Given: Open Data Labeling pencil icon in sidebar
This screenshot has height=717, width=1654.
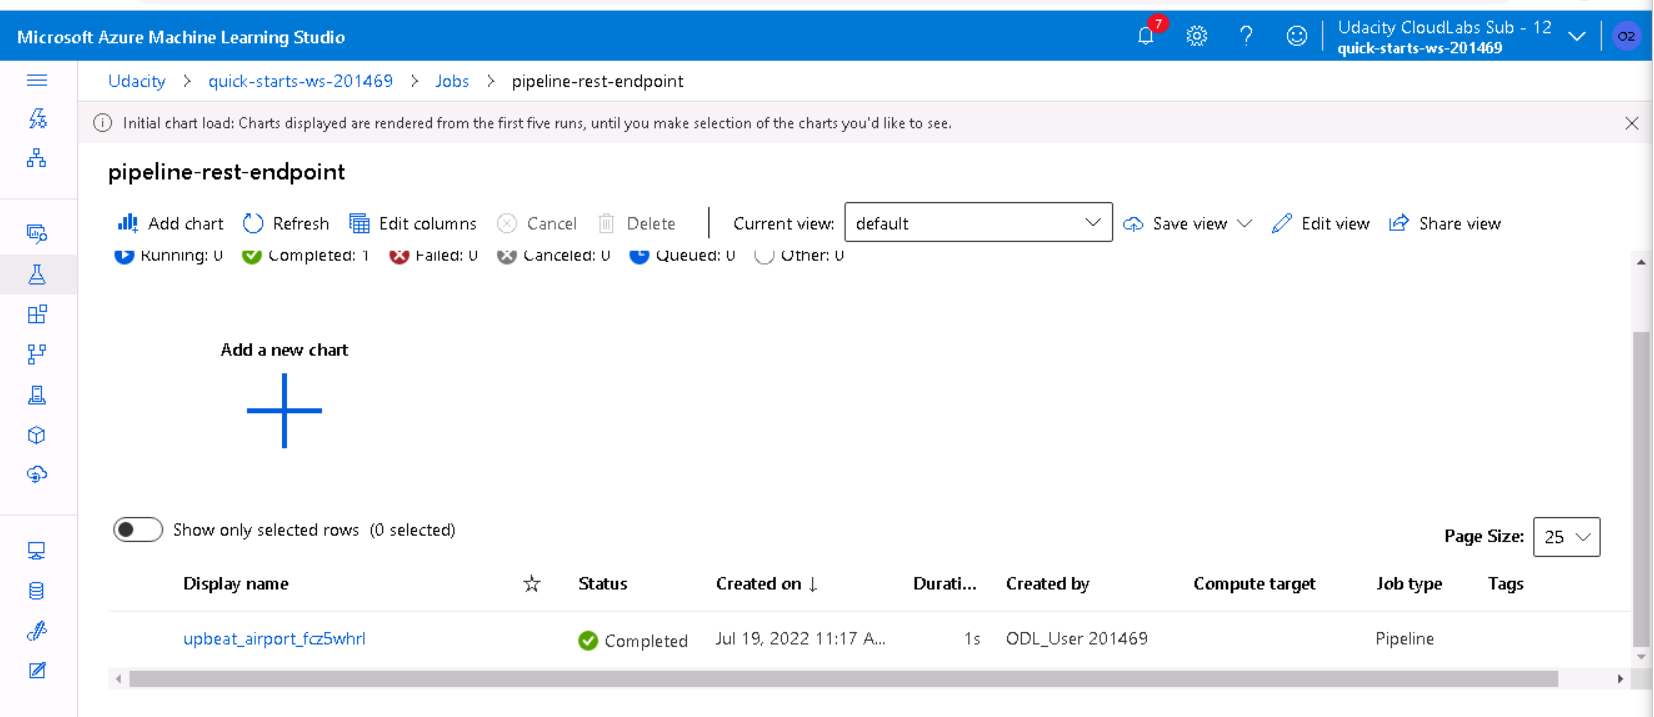Looking at the screenshot, I should (x=37, y=670).
